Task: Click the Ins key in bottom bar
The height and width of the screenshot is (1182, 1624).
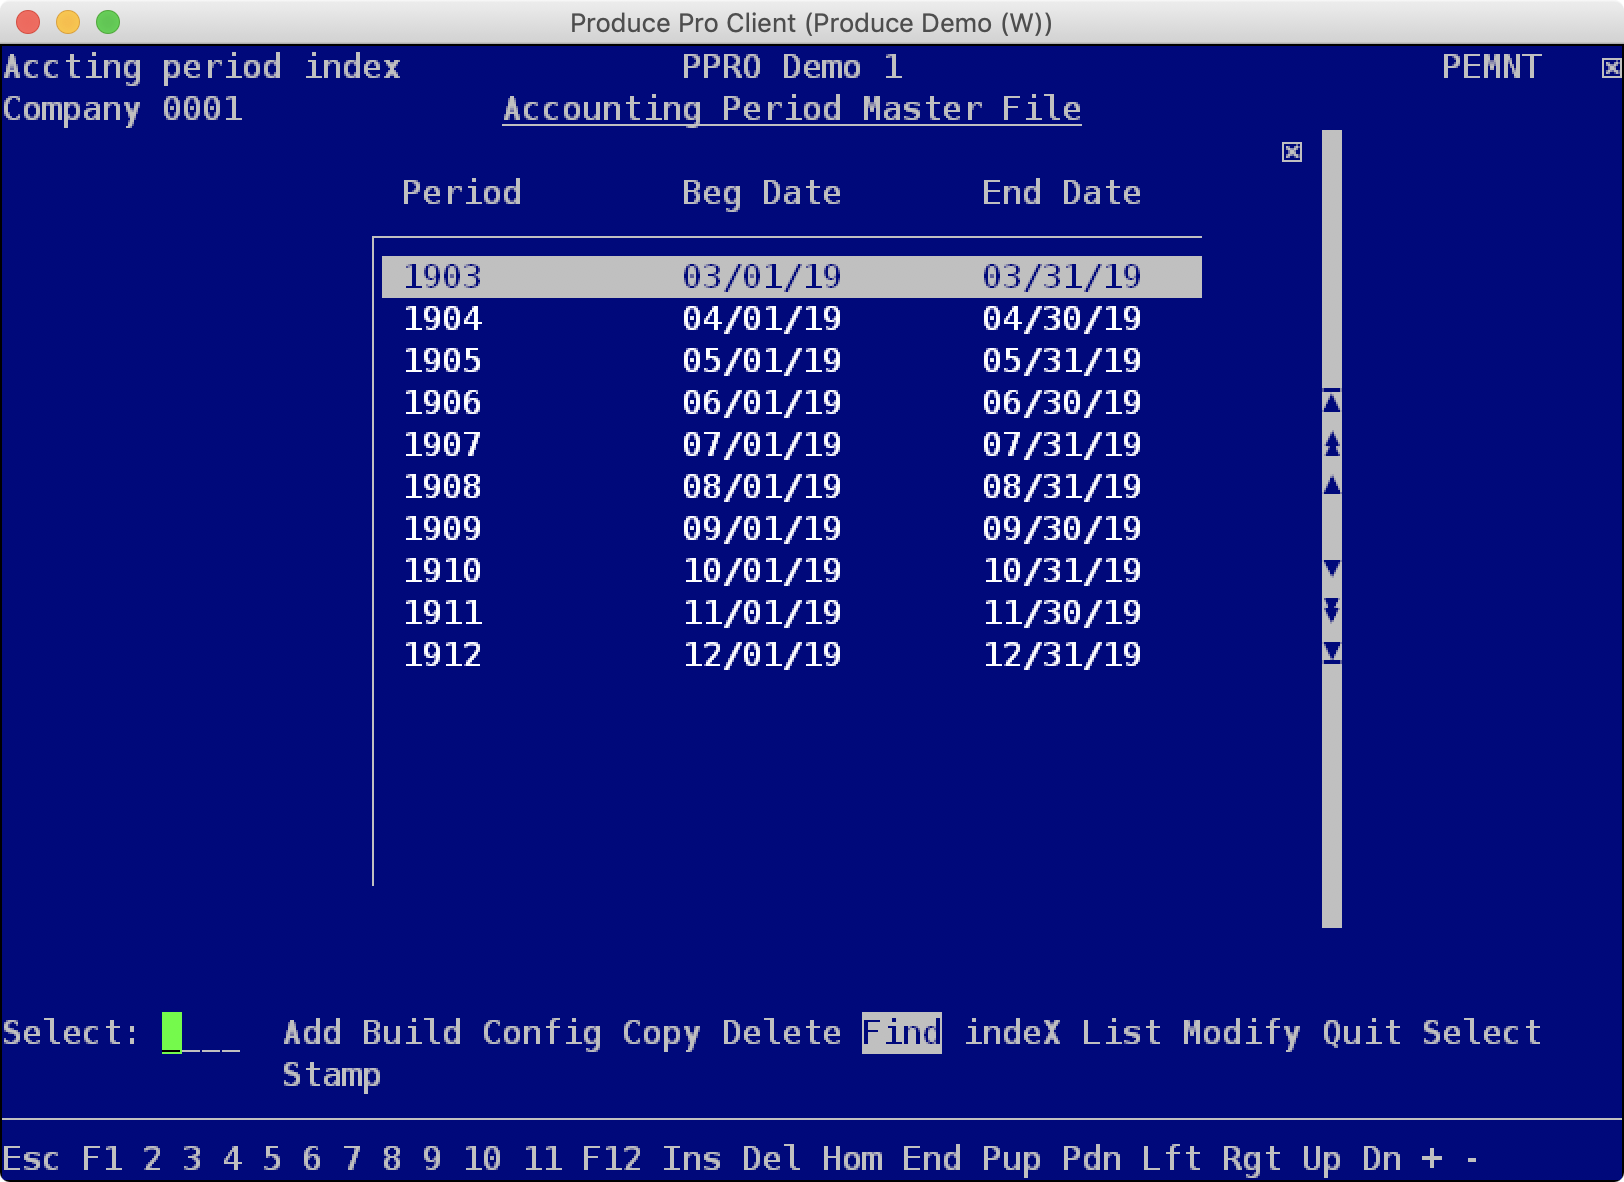Action: [692, 1158]
